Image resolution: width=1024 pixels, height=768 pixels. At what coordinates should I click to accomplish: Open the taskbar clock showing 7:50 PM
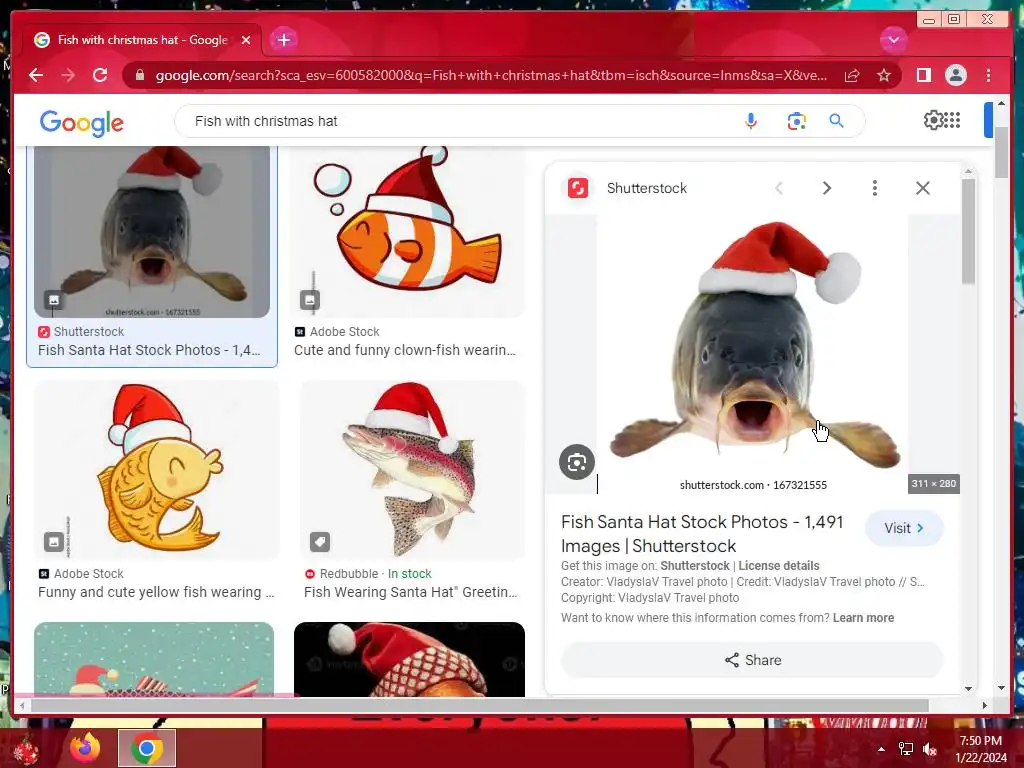[981, 749]
